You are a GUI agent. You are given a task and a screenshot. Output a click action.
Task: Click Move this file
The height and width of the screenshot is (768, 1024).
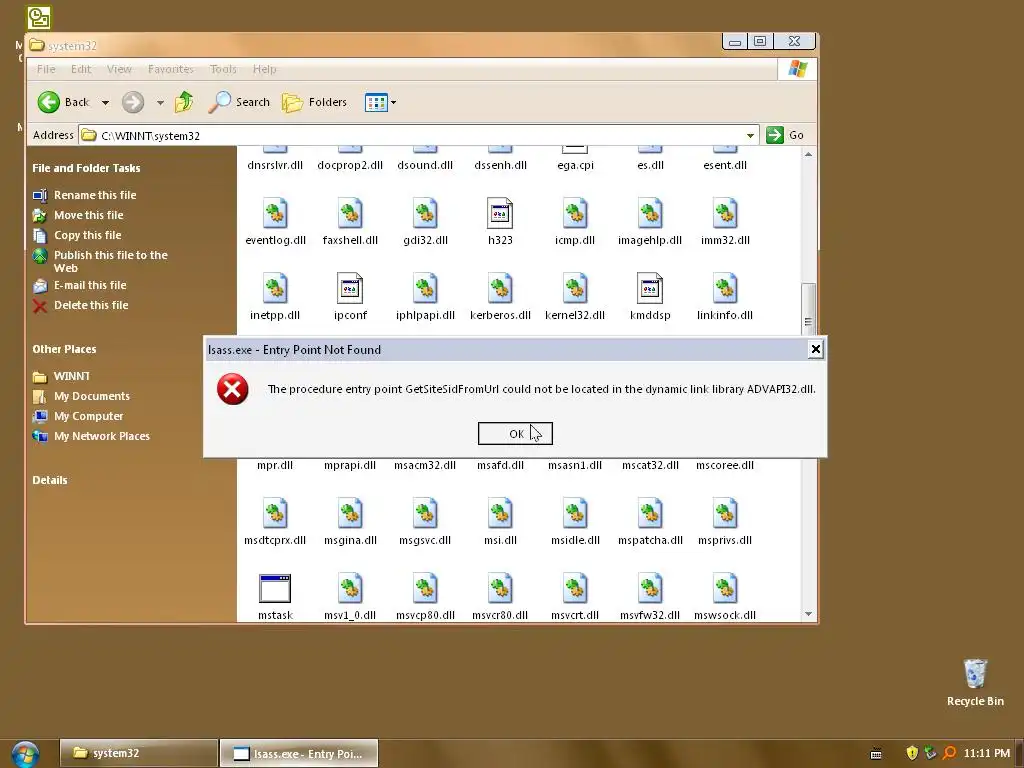tap(88, 215)
